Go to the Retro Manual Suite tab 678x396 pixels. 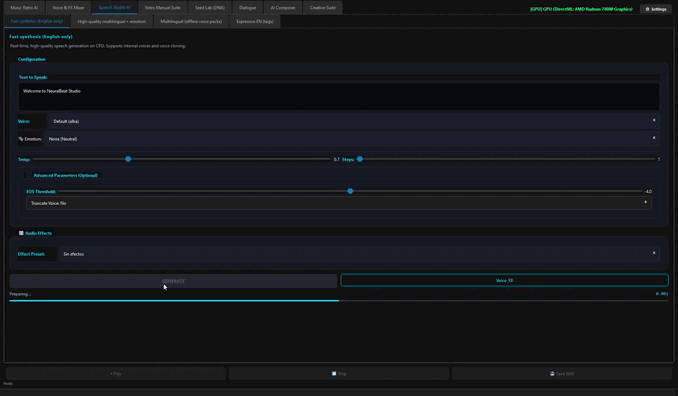tap(163, 8)
